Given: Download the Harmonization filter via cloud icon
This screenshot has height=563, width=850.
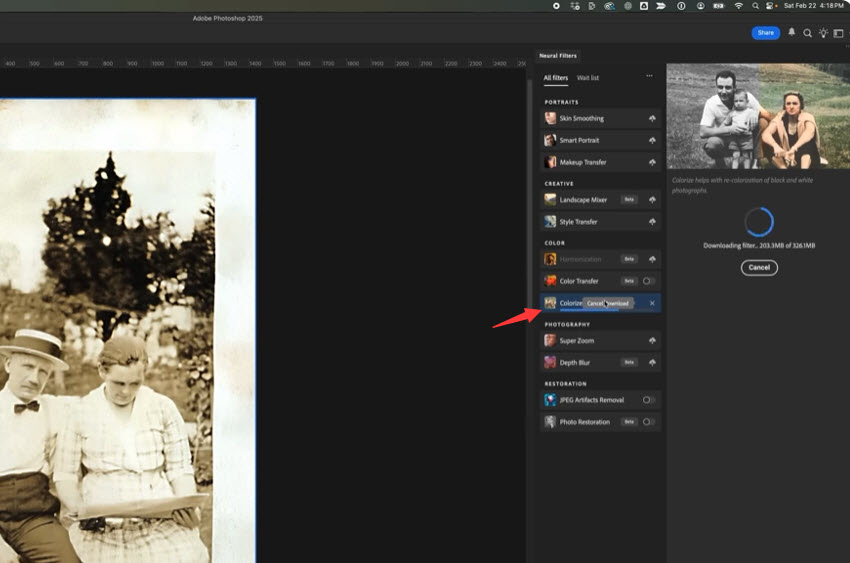Looking at the screenshot, I should pos(652,259).
